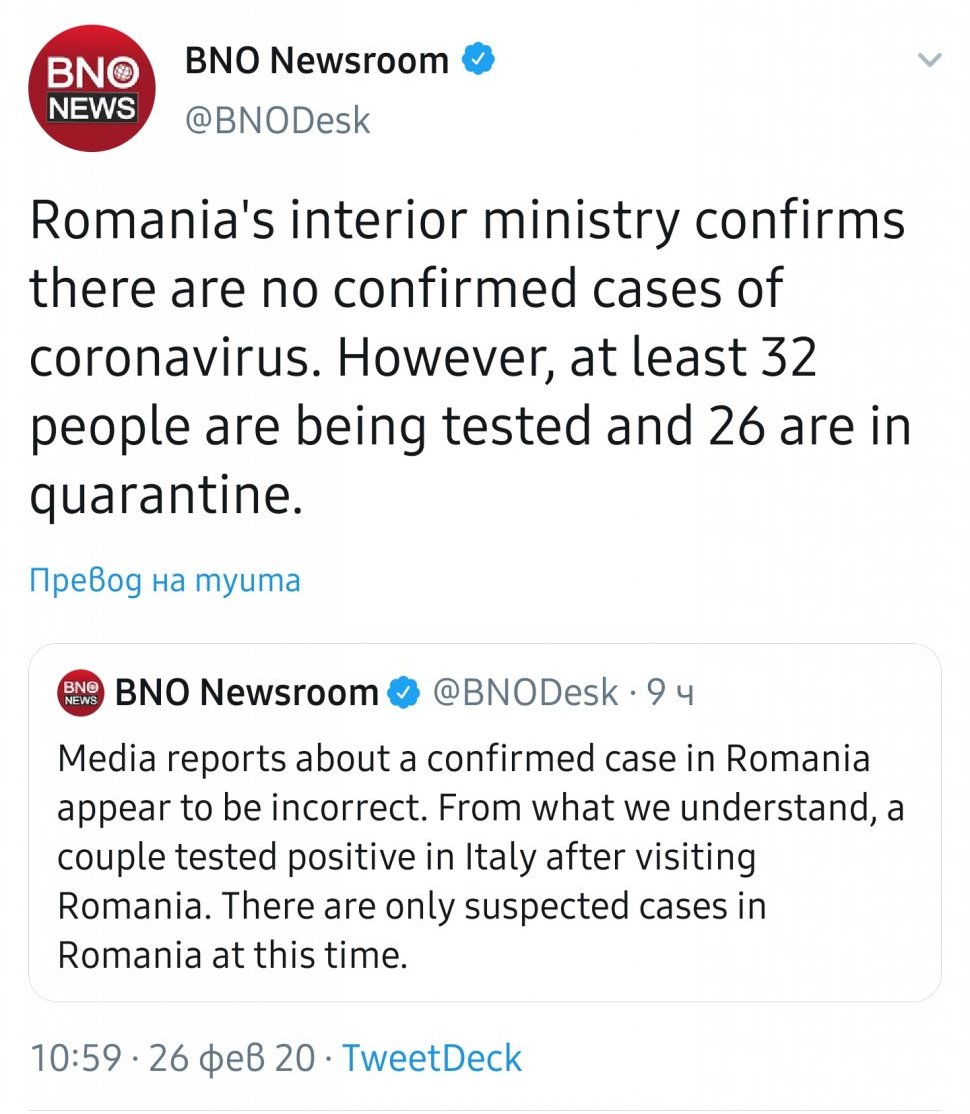Click the '26 фев 20' tweet date
Screen dimensions: 970x1114
pos(232,1058)
